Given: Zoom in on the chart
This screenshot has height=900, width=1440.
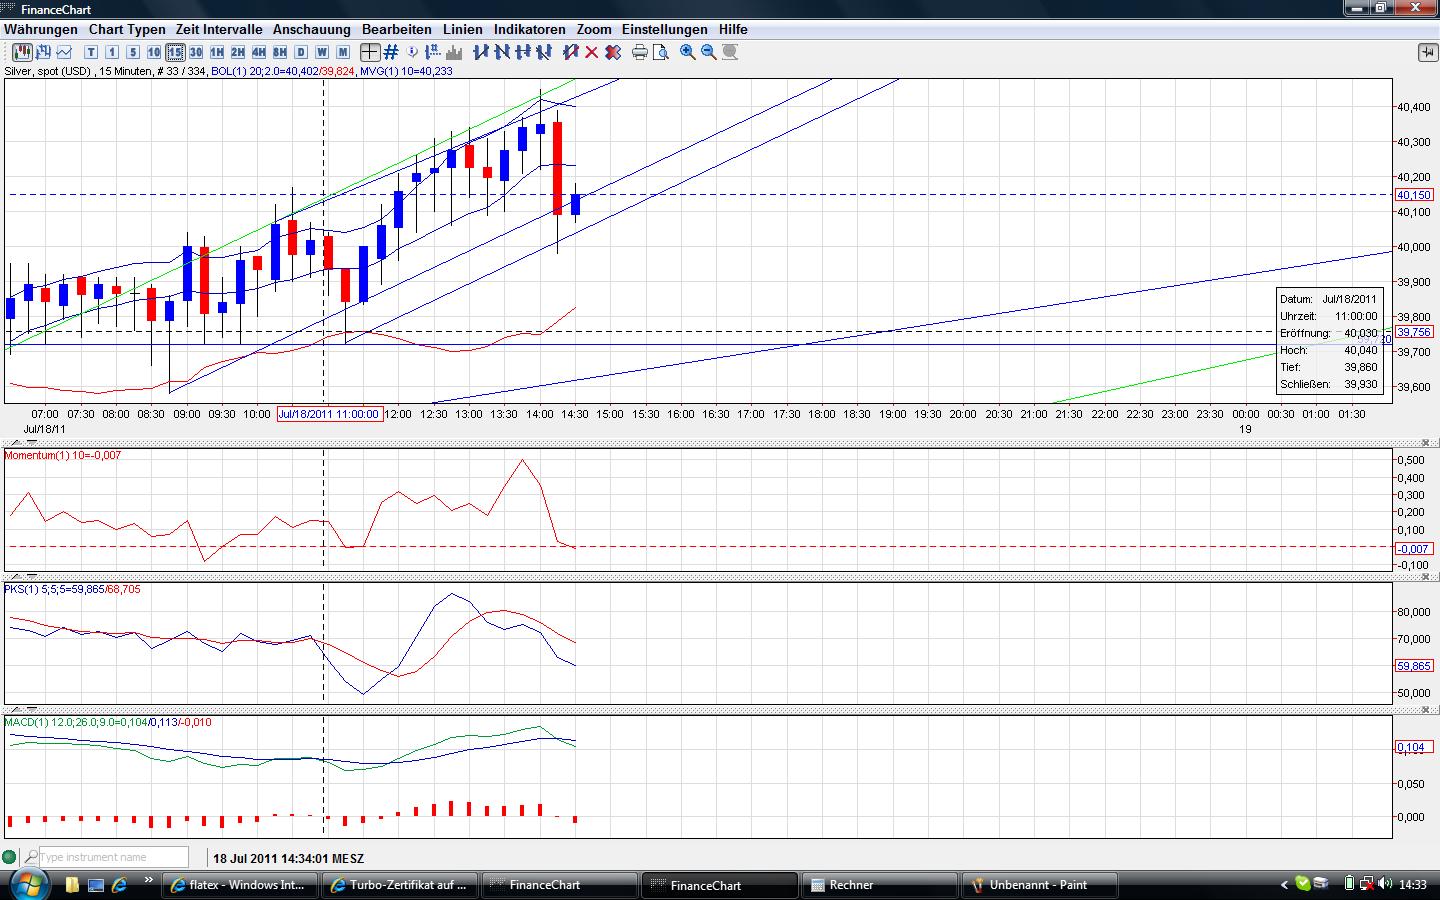Looking at the screenshot, I should (688, 52).
